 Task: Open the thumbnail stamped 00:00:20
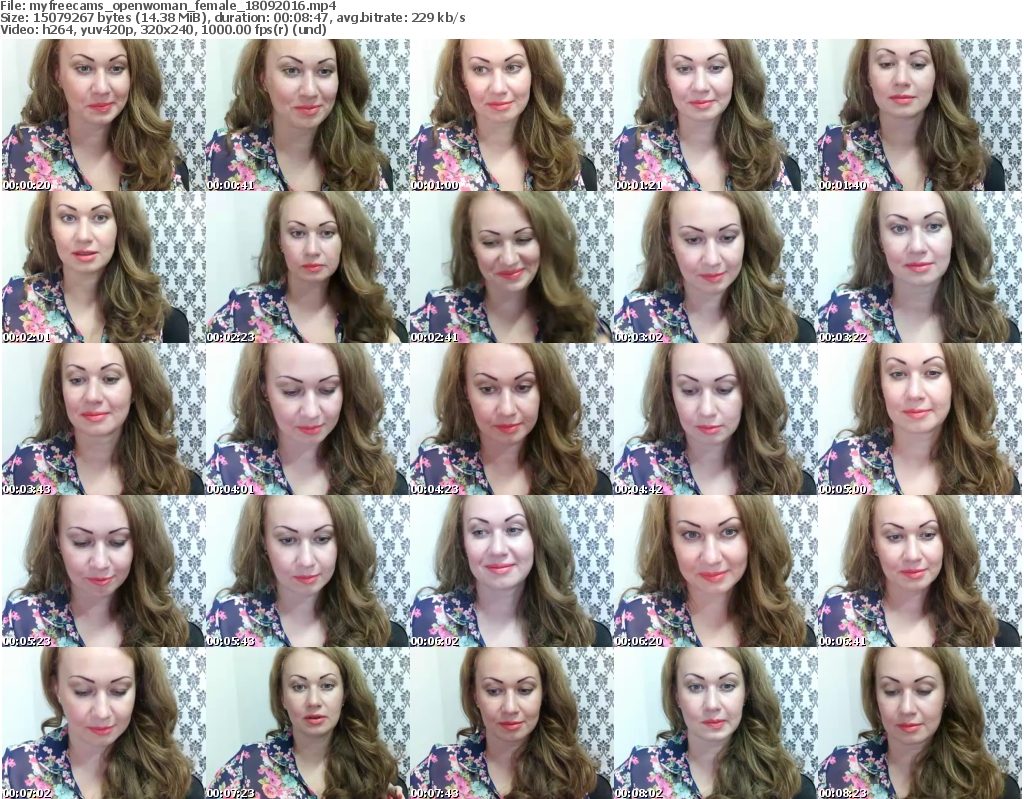point(103,115)
